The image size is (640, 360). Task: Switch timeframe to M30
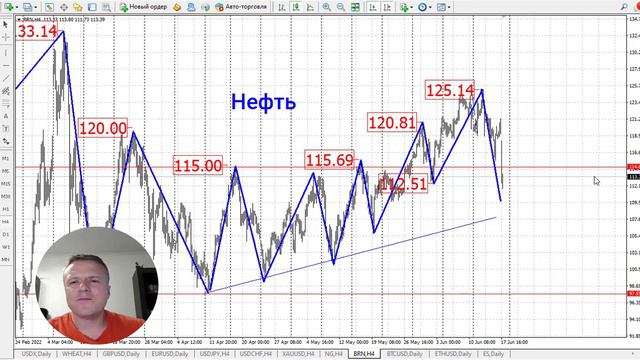click(6, 196)
